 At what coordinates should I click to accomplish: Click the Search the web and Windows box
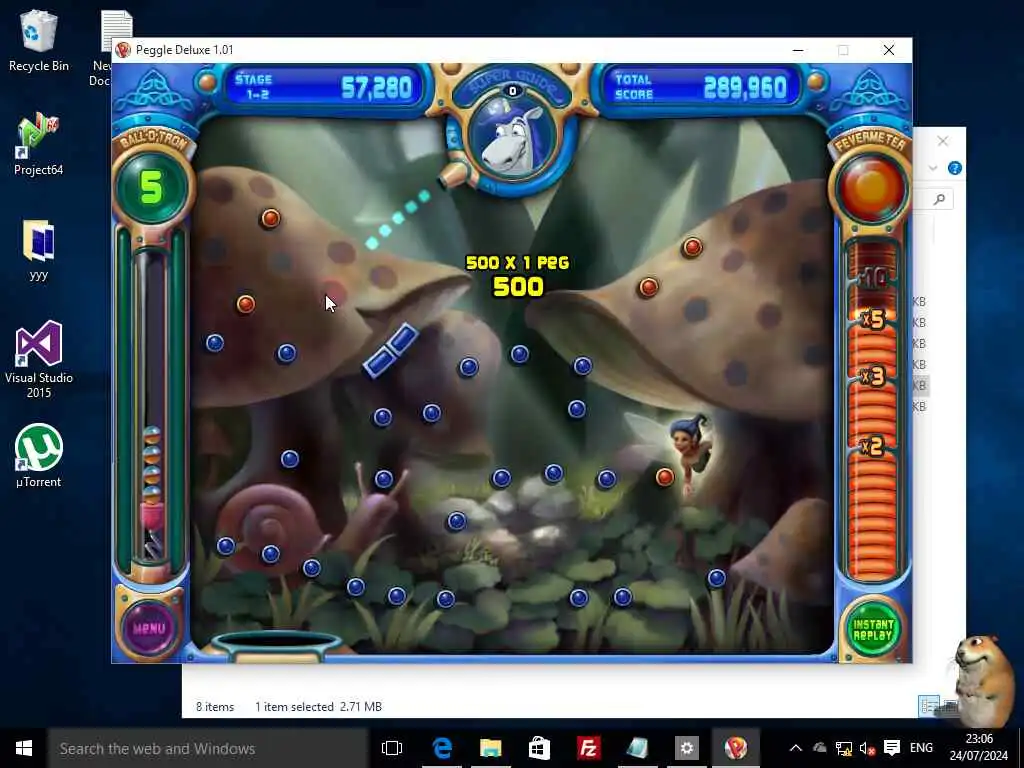point(208,748)
